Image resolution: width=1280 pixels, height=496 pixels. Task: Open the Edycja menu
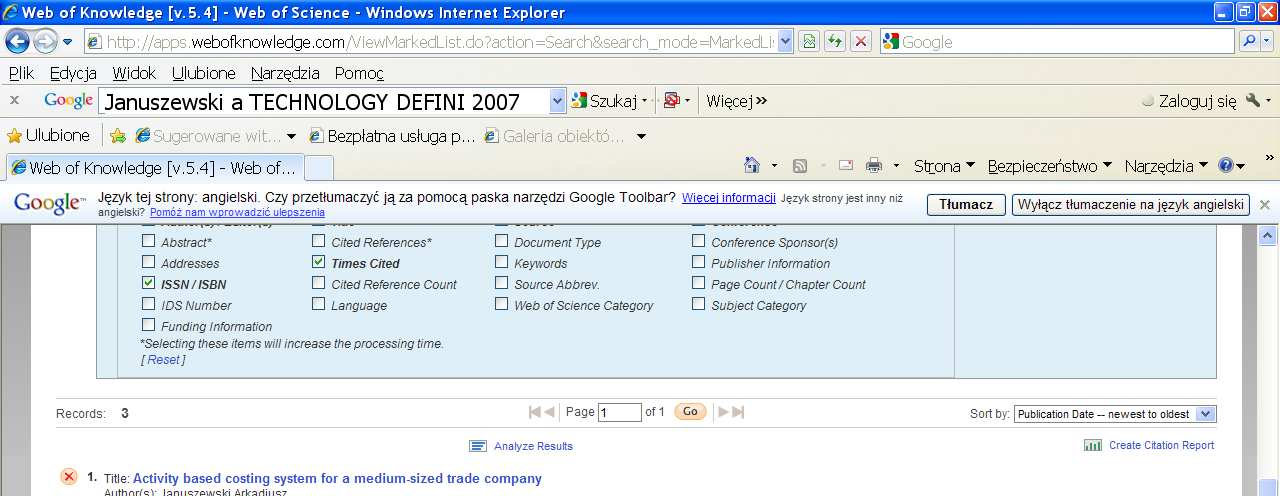pyautogui.click(x=73, y=73)
